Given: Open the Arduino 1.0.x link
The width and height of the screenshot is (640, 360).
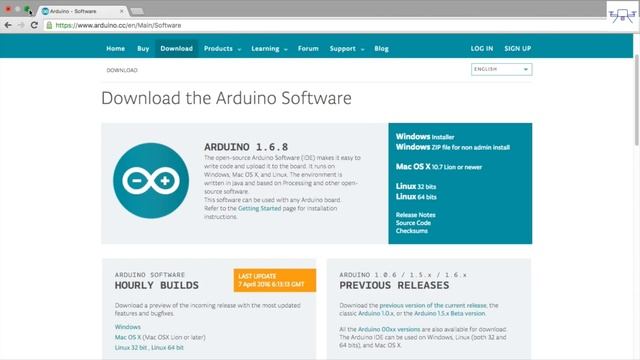Looking at the screenshot, I should pyautogui.click(x=376, y=313).
